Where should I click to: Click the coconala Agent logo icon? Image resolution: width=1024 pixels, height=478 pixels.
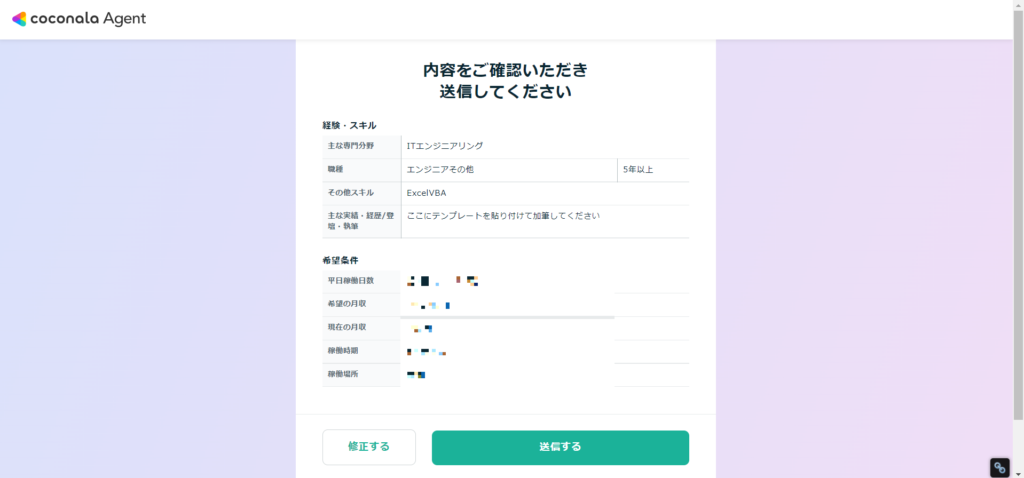coord(19,19)
